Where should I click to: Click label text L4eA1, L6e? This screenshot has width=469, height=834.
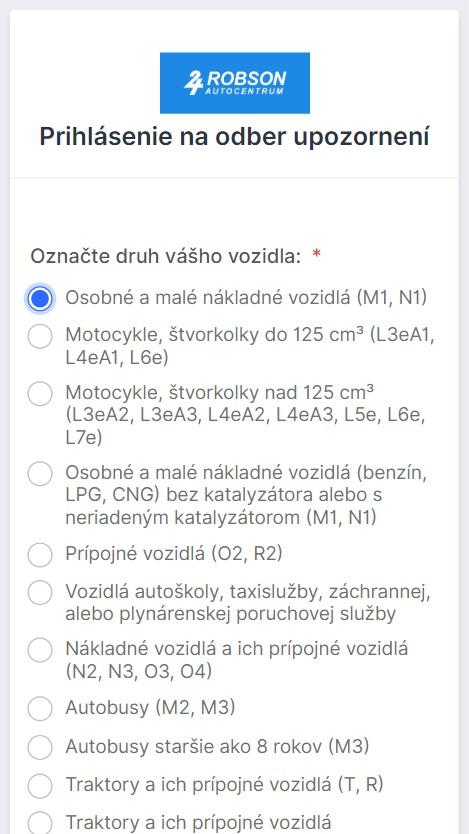click(117, 358)
